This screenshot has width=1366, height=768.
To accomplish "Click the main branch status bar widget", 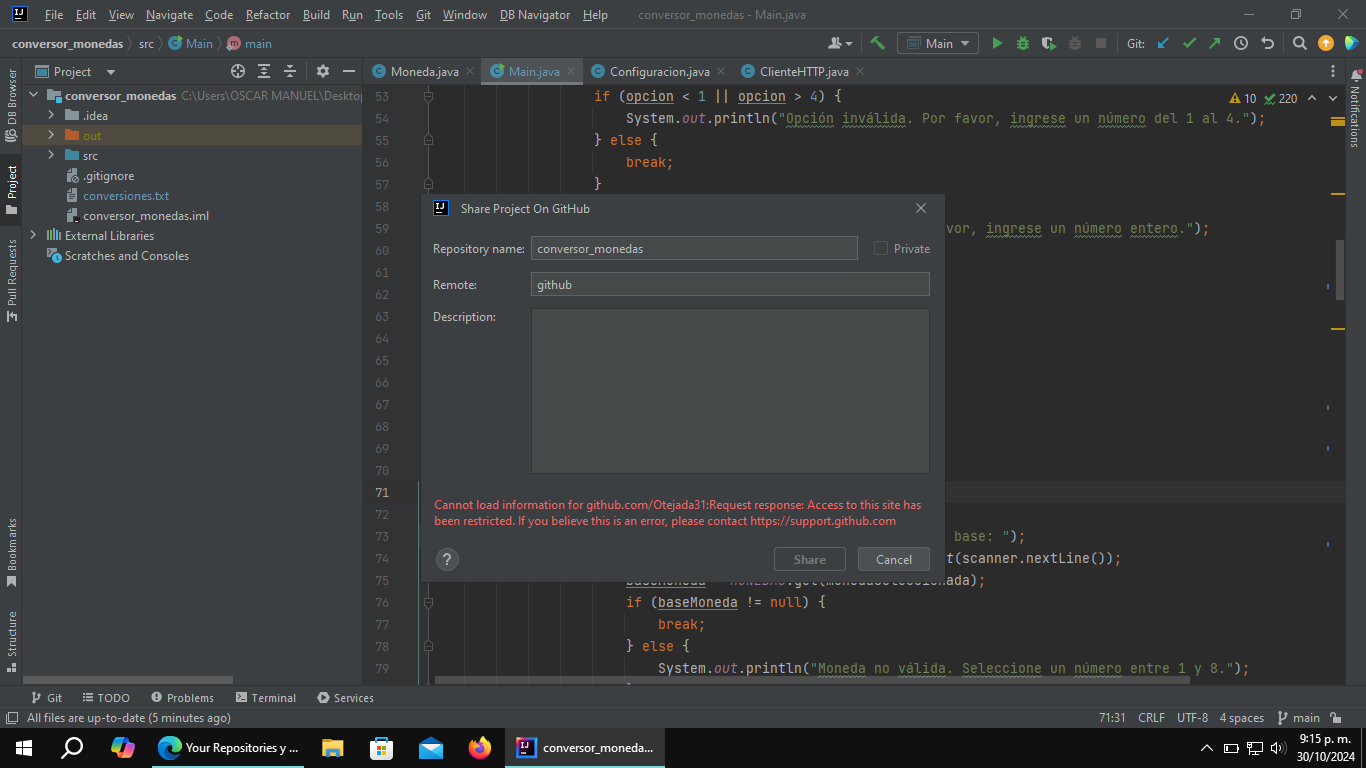I will tap(1299, 717).
